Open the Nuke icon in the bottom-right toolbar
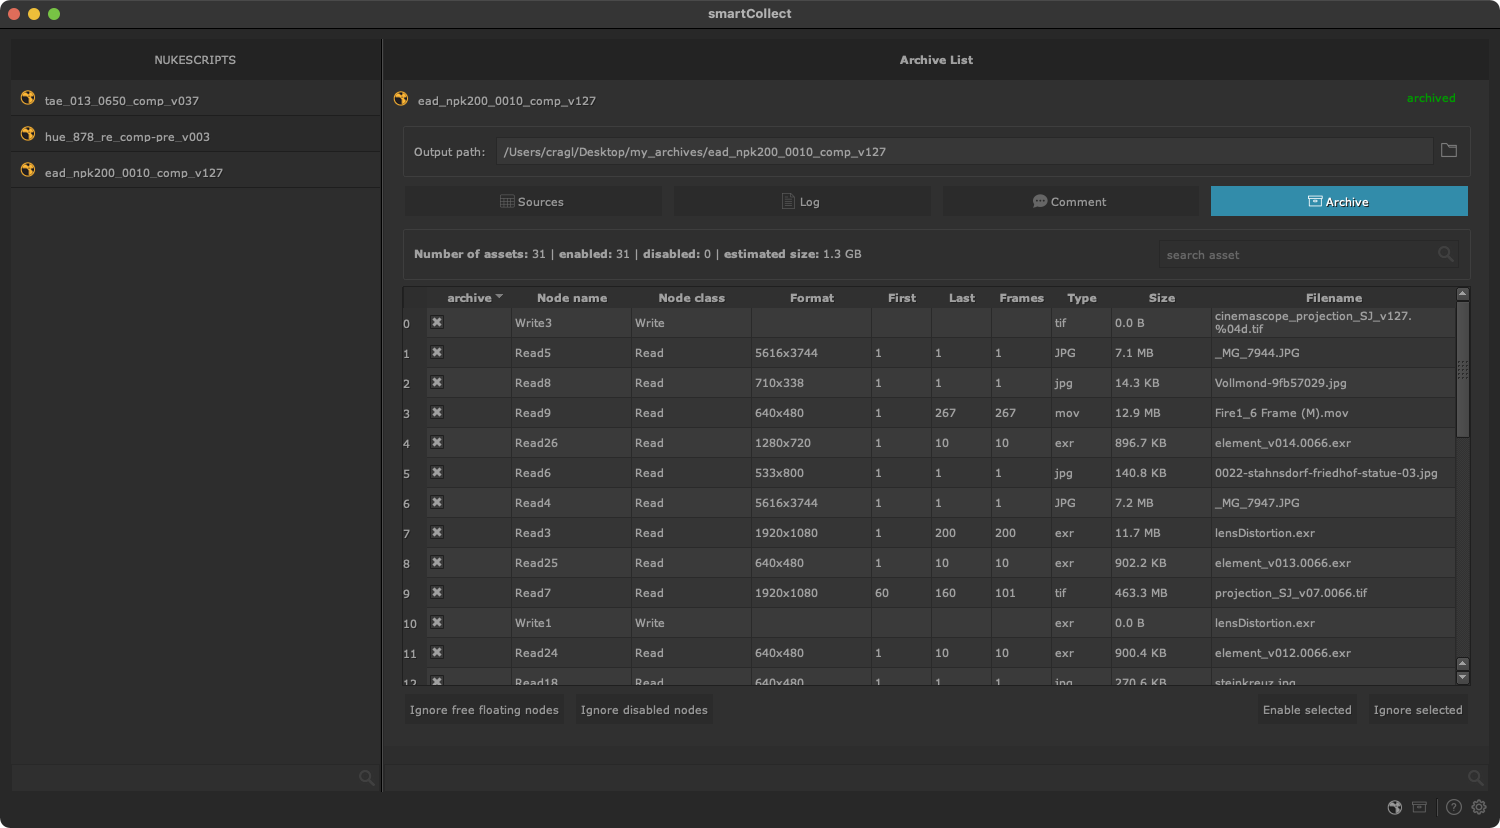The image size is (1500, 828). coord(1394,807)
